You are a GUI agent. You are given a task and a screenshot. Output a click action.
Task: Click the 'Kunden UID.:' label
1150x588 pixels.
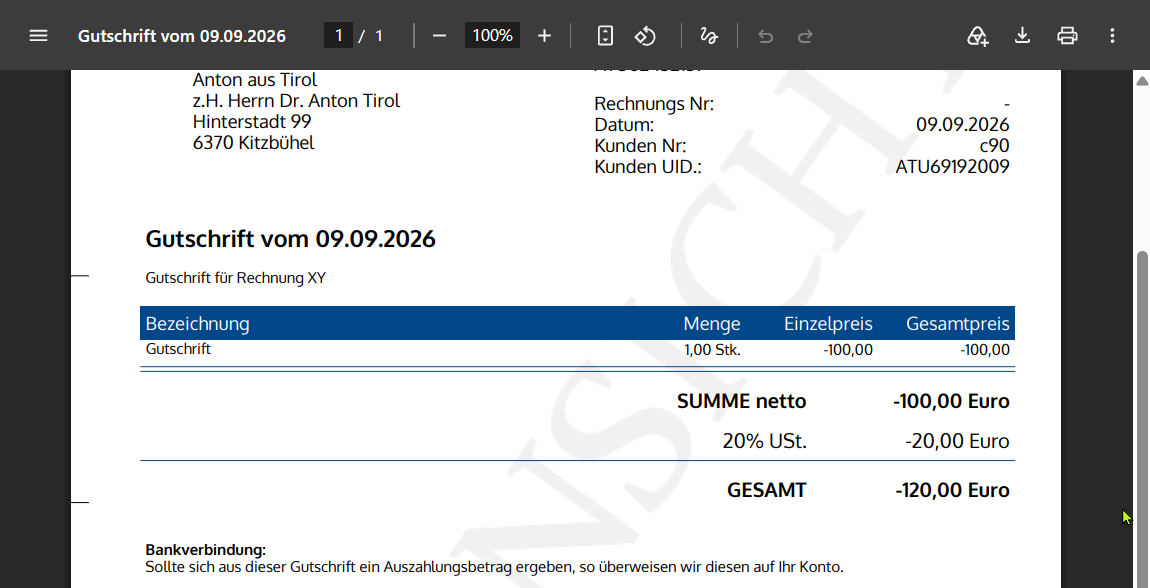(x=648, y=166)
